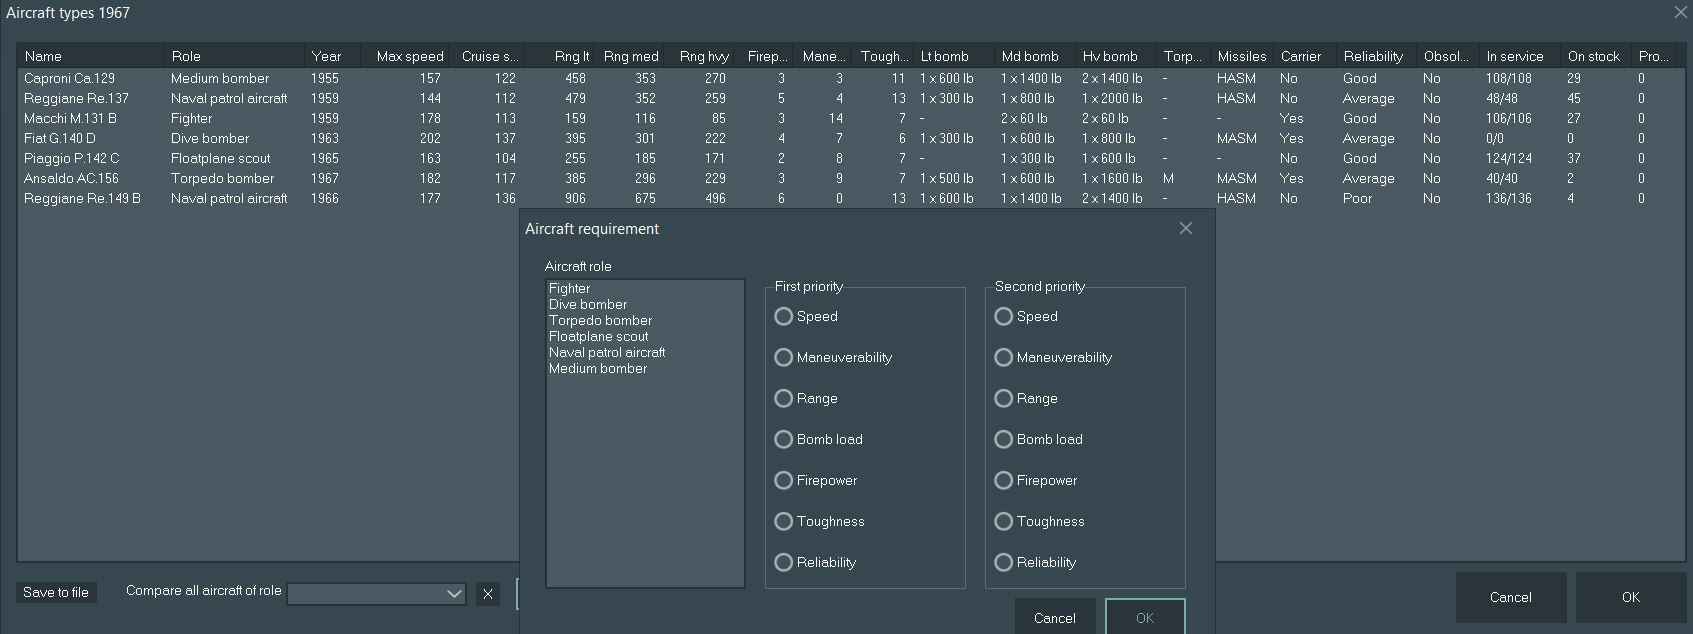The height and width of the screenshot is (634, 1693).
Task: Choose Fighter in the Aircraft role list
Action: [645, 288]
